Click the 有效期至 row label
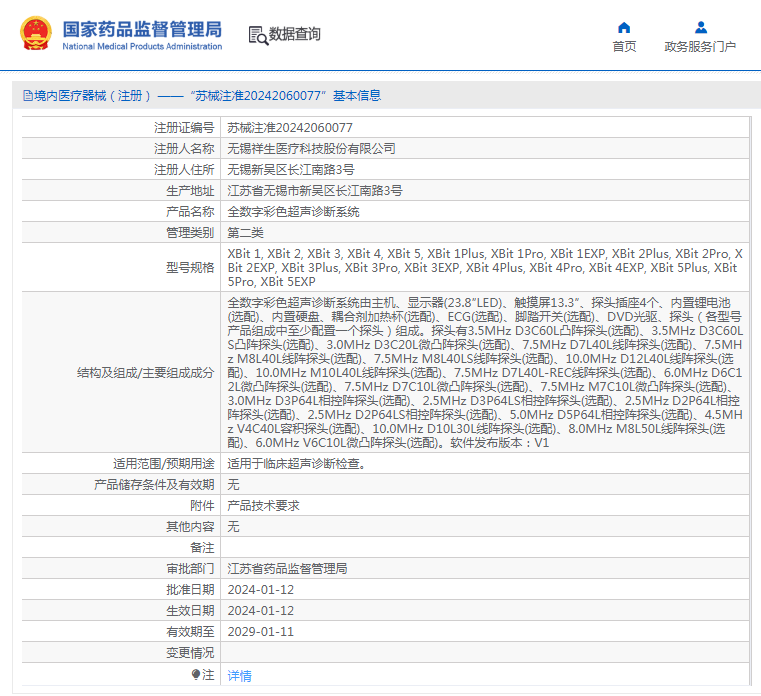The height and width of the screenshot is (696, 761). tap(190, 631)
